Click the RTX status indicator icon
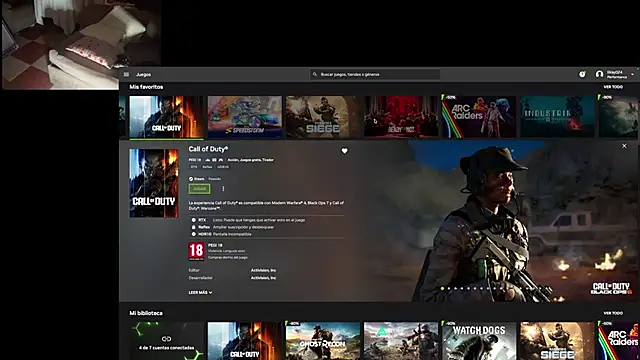 click(x=193, y=220)
